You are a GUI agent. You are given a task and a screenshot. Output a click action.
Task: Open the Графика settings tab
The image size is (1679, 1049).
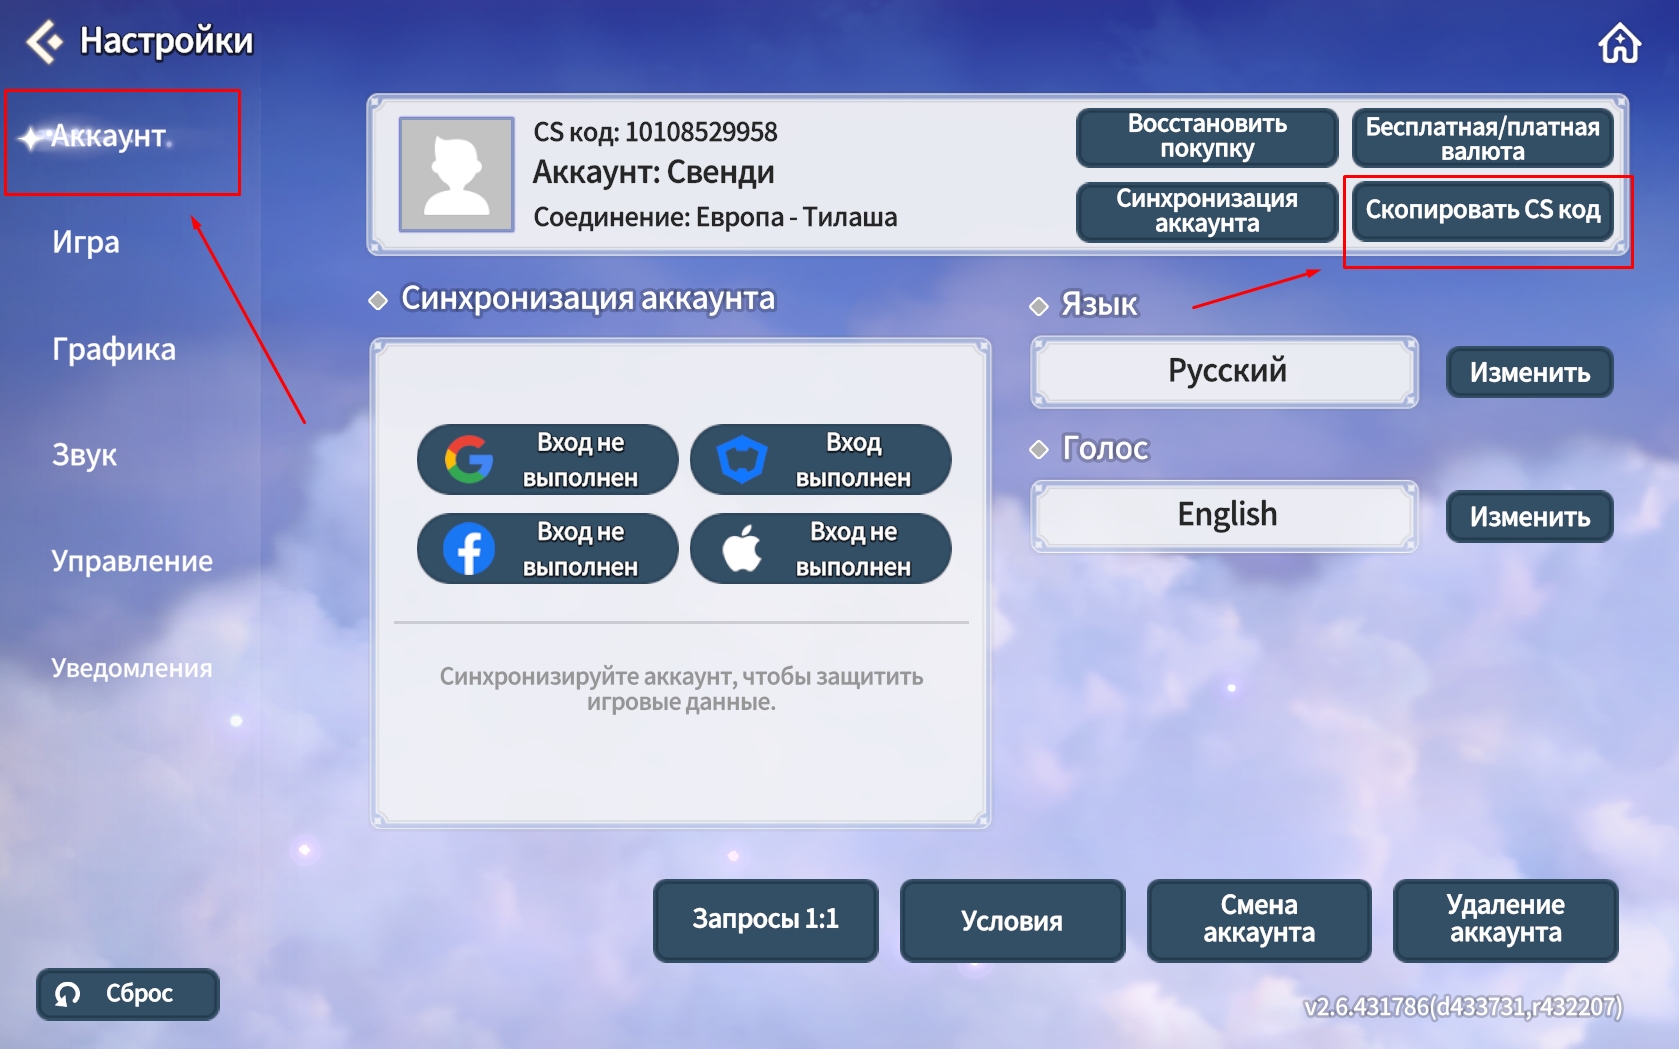(113, 349)
